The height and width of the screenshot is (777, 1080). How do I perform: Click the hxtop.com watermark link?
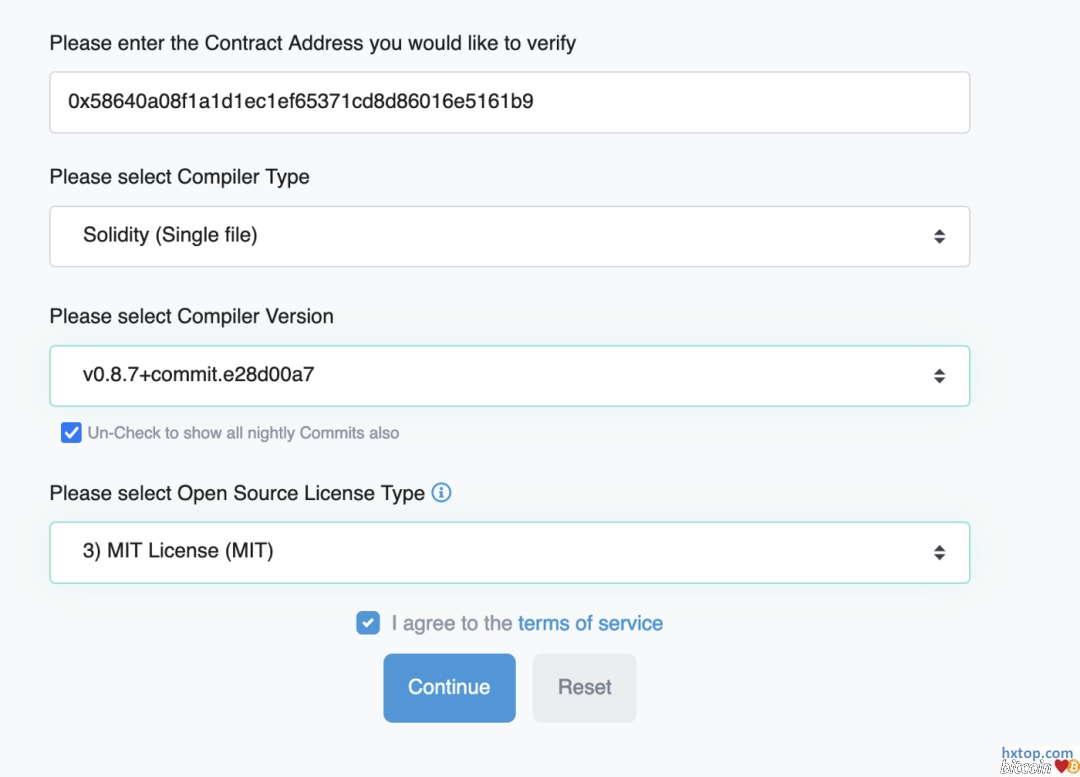1036,753
